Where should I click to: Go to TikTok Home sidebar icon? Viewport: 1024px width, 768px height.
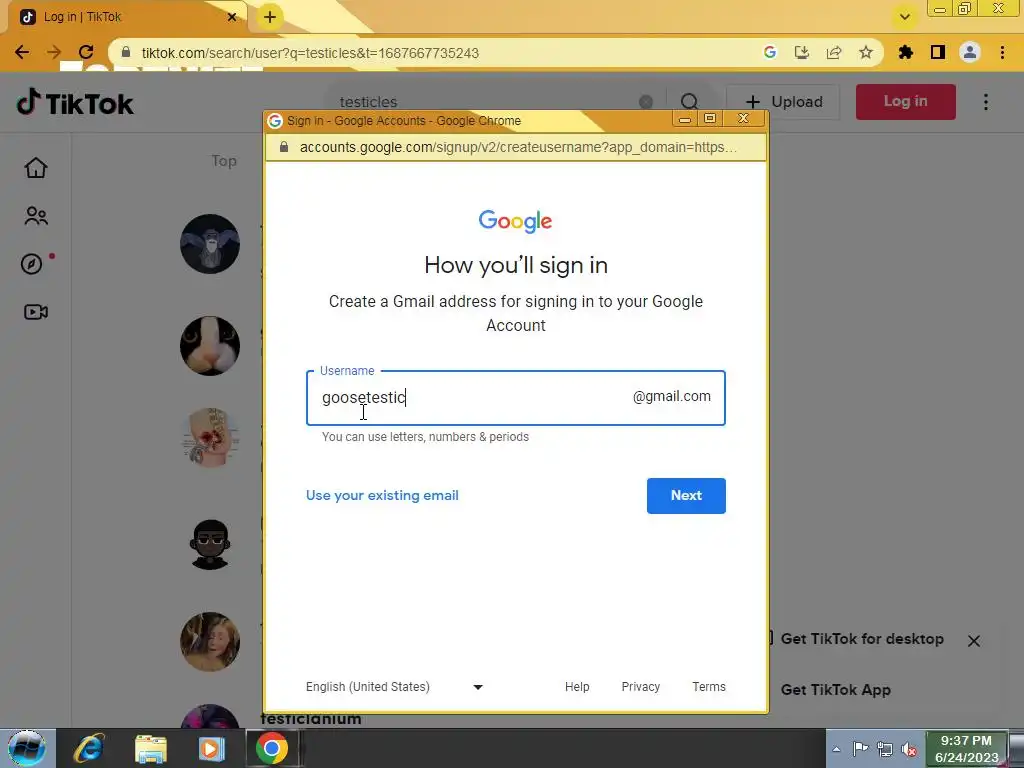click(36, 168)
